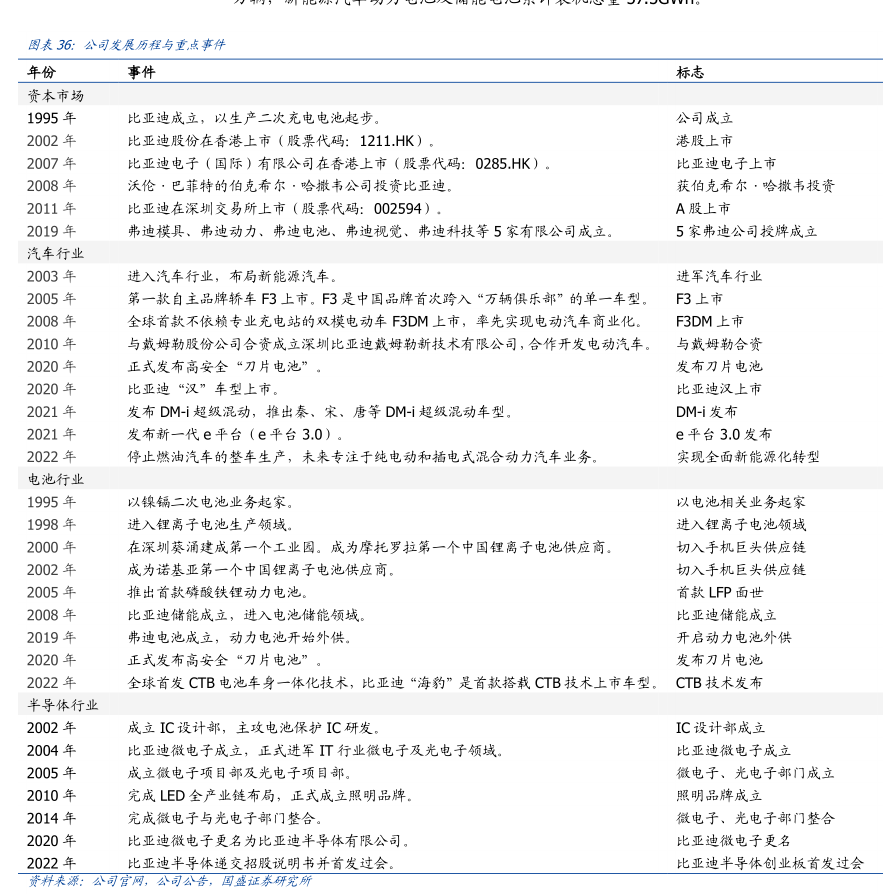Select the event text containing stock code 0285.HK
Image resolution: width=883 pixels, height=894 pixels.
339,163
